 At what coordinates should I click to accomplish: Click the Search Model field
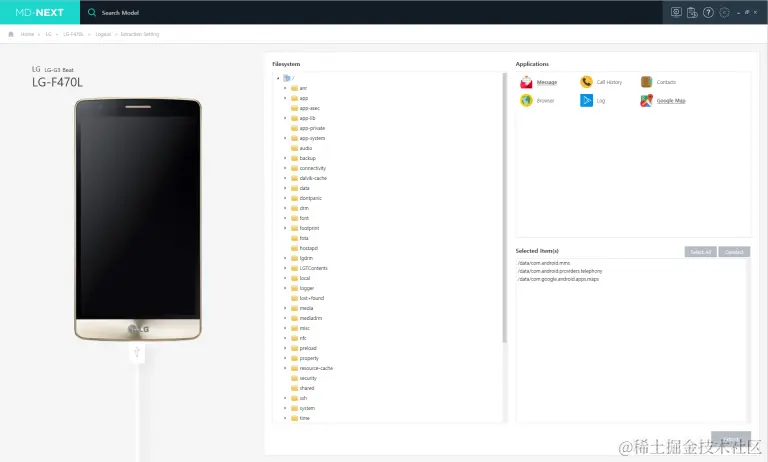120,13
